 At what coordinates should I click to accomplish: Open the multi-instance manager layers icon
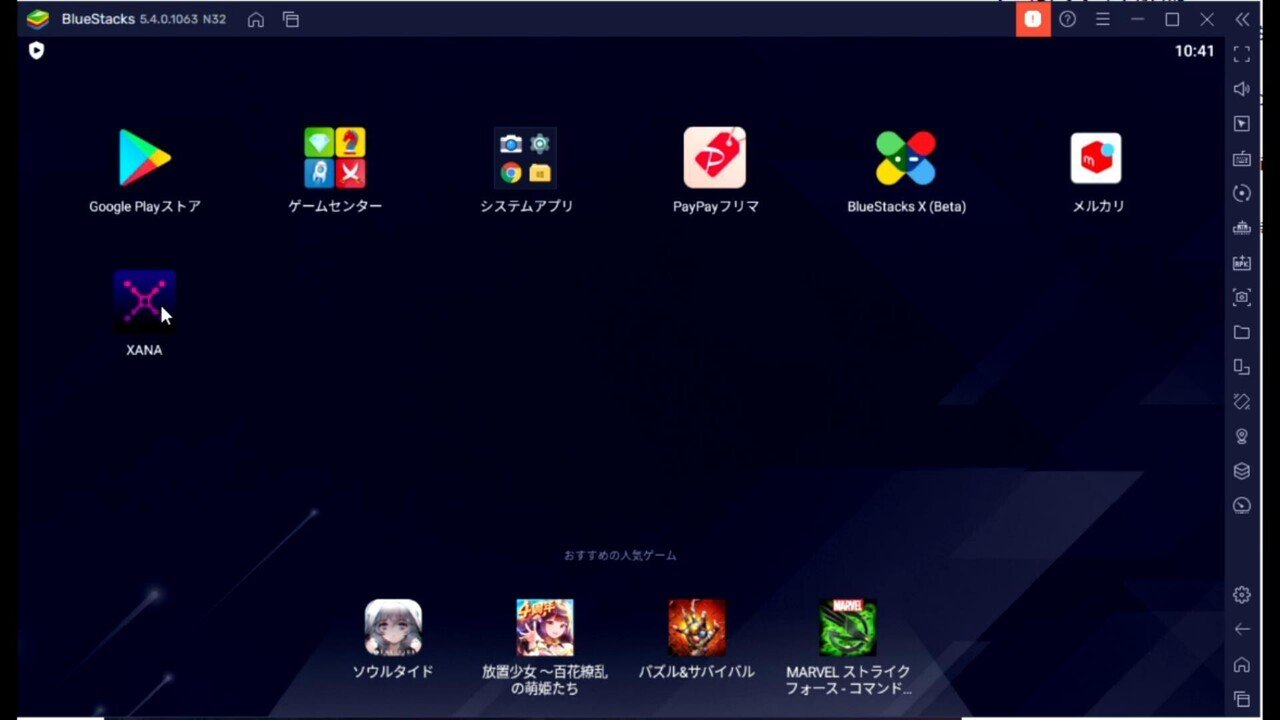(x=1242, y=471)
